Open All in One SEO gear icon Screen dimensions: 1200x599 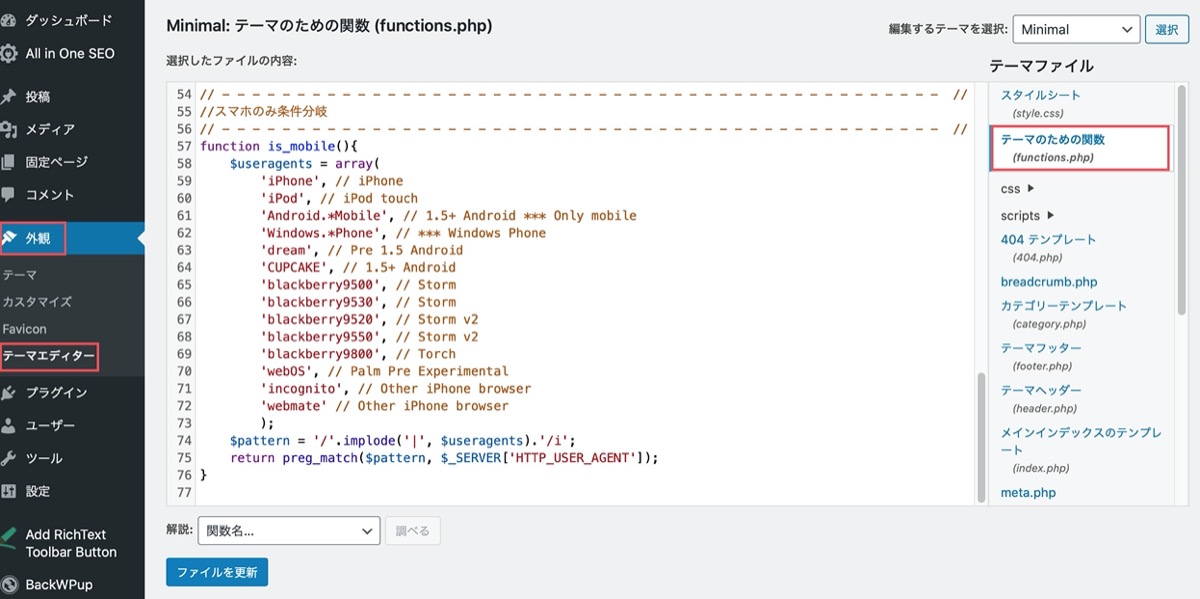pyautogui.click(x=8, y=54)
